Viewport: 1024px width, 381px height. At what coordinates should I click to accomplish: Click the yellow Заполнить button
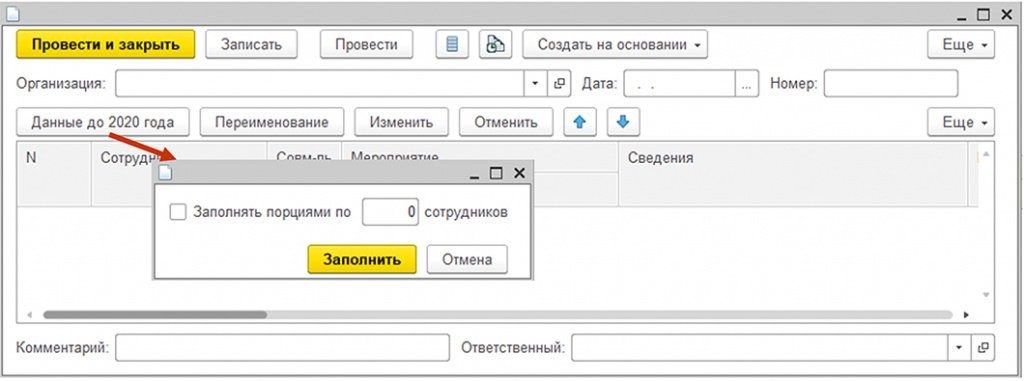[x=362, y=259]
